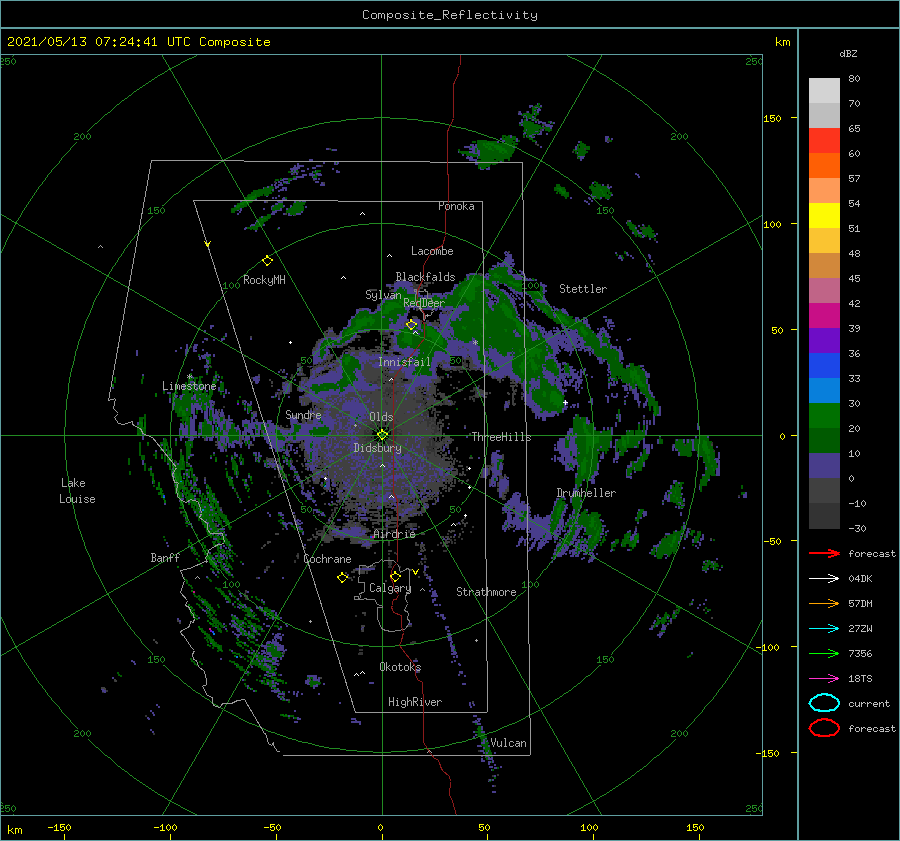Click the white 04DK arrow icon

tap(824, 579)
